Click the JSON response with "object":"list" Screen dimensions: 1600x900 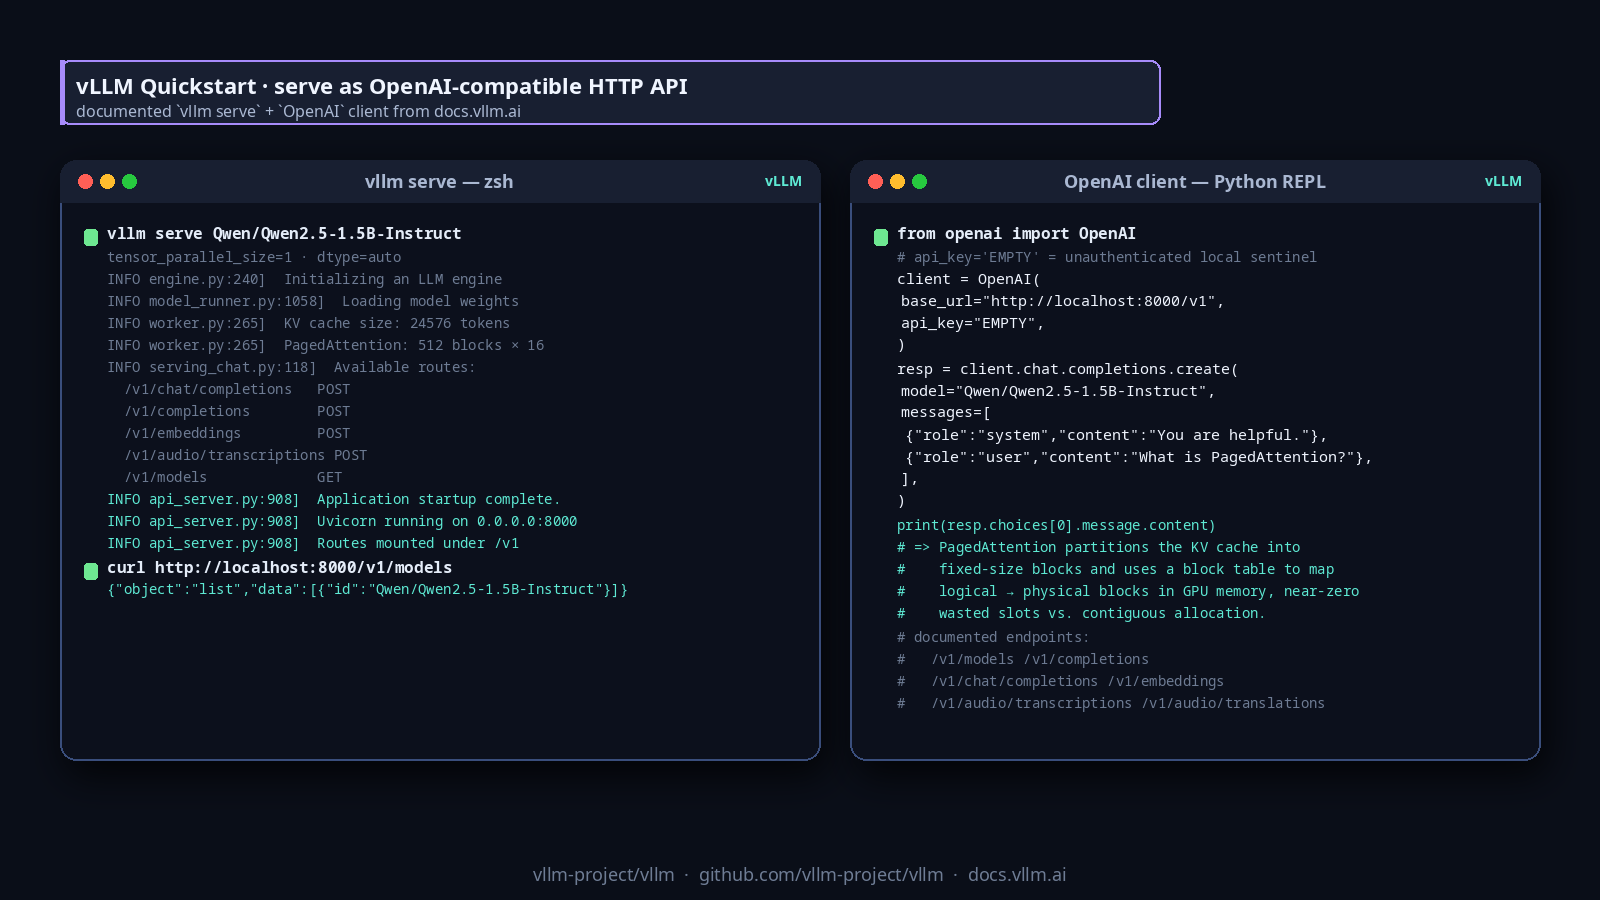click(x=368, y=589)
